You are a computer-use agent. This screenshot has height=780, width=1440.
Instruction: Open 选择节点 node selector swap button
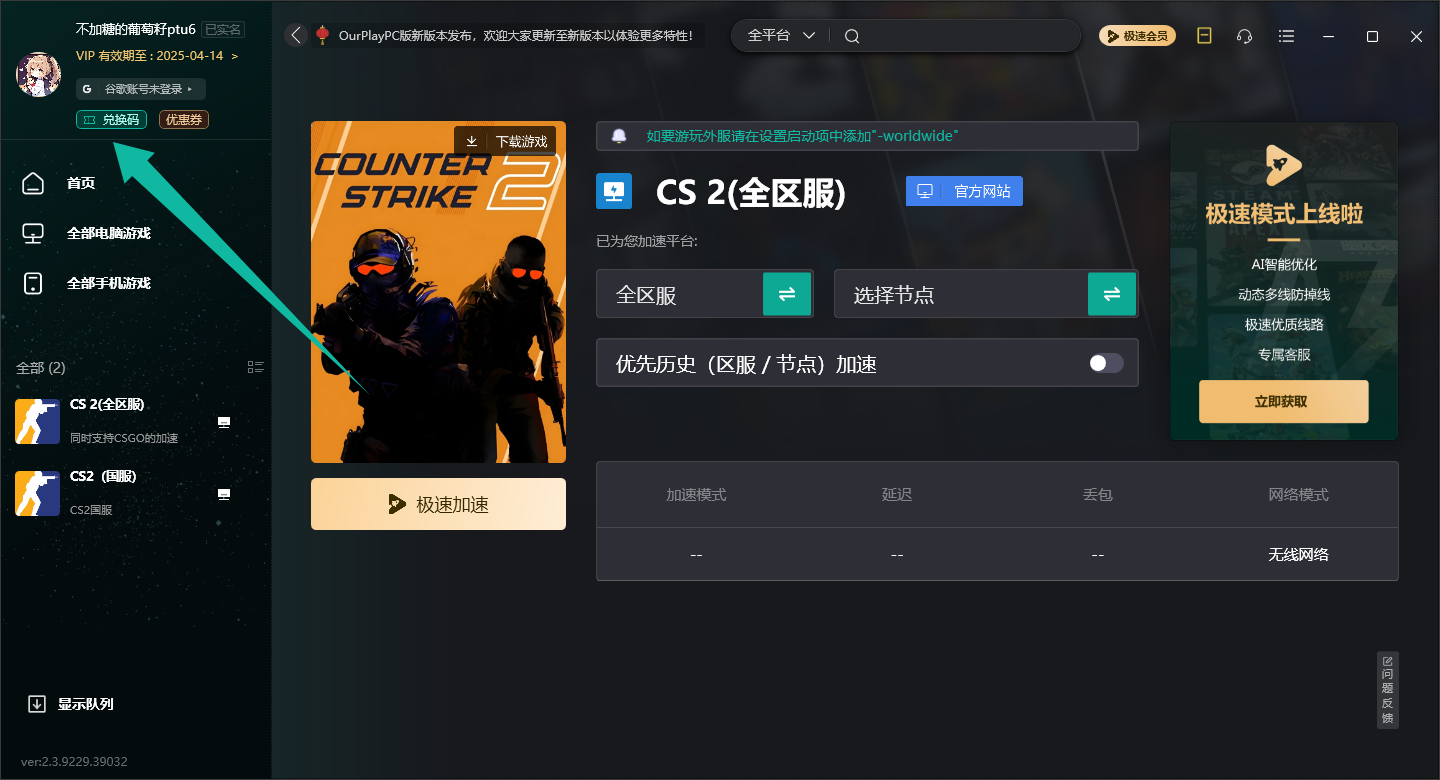[x=1112, y=294]
